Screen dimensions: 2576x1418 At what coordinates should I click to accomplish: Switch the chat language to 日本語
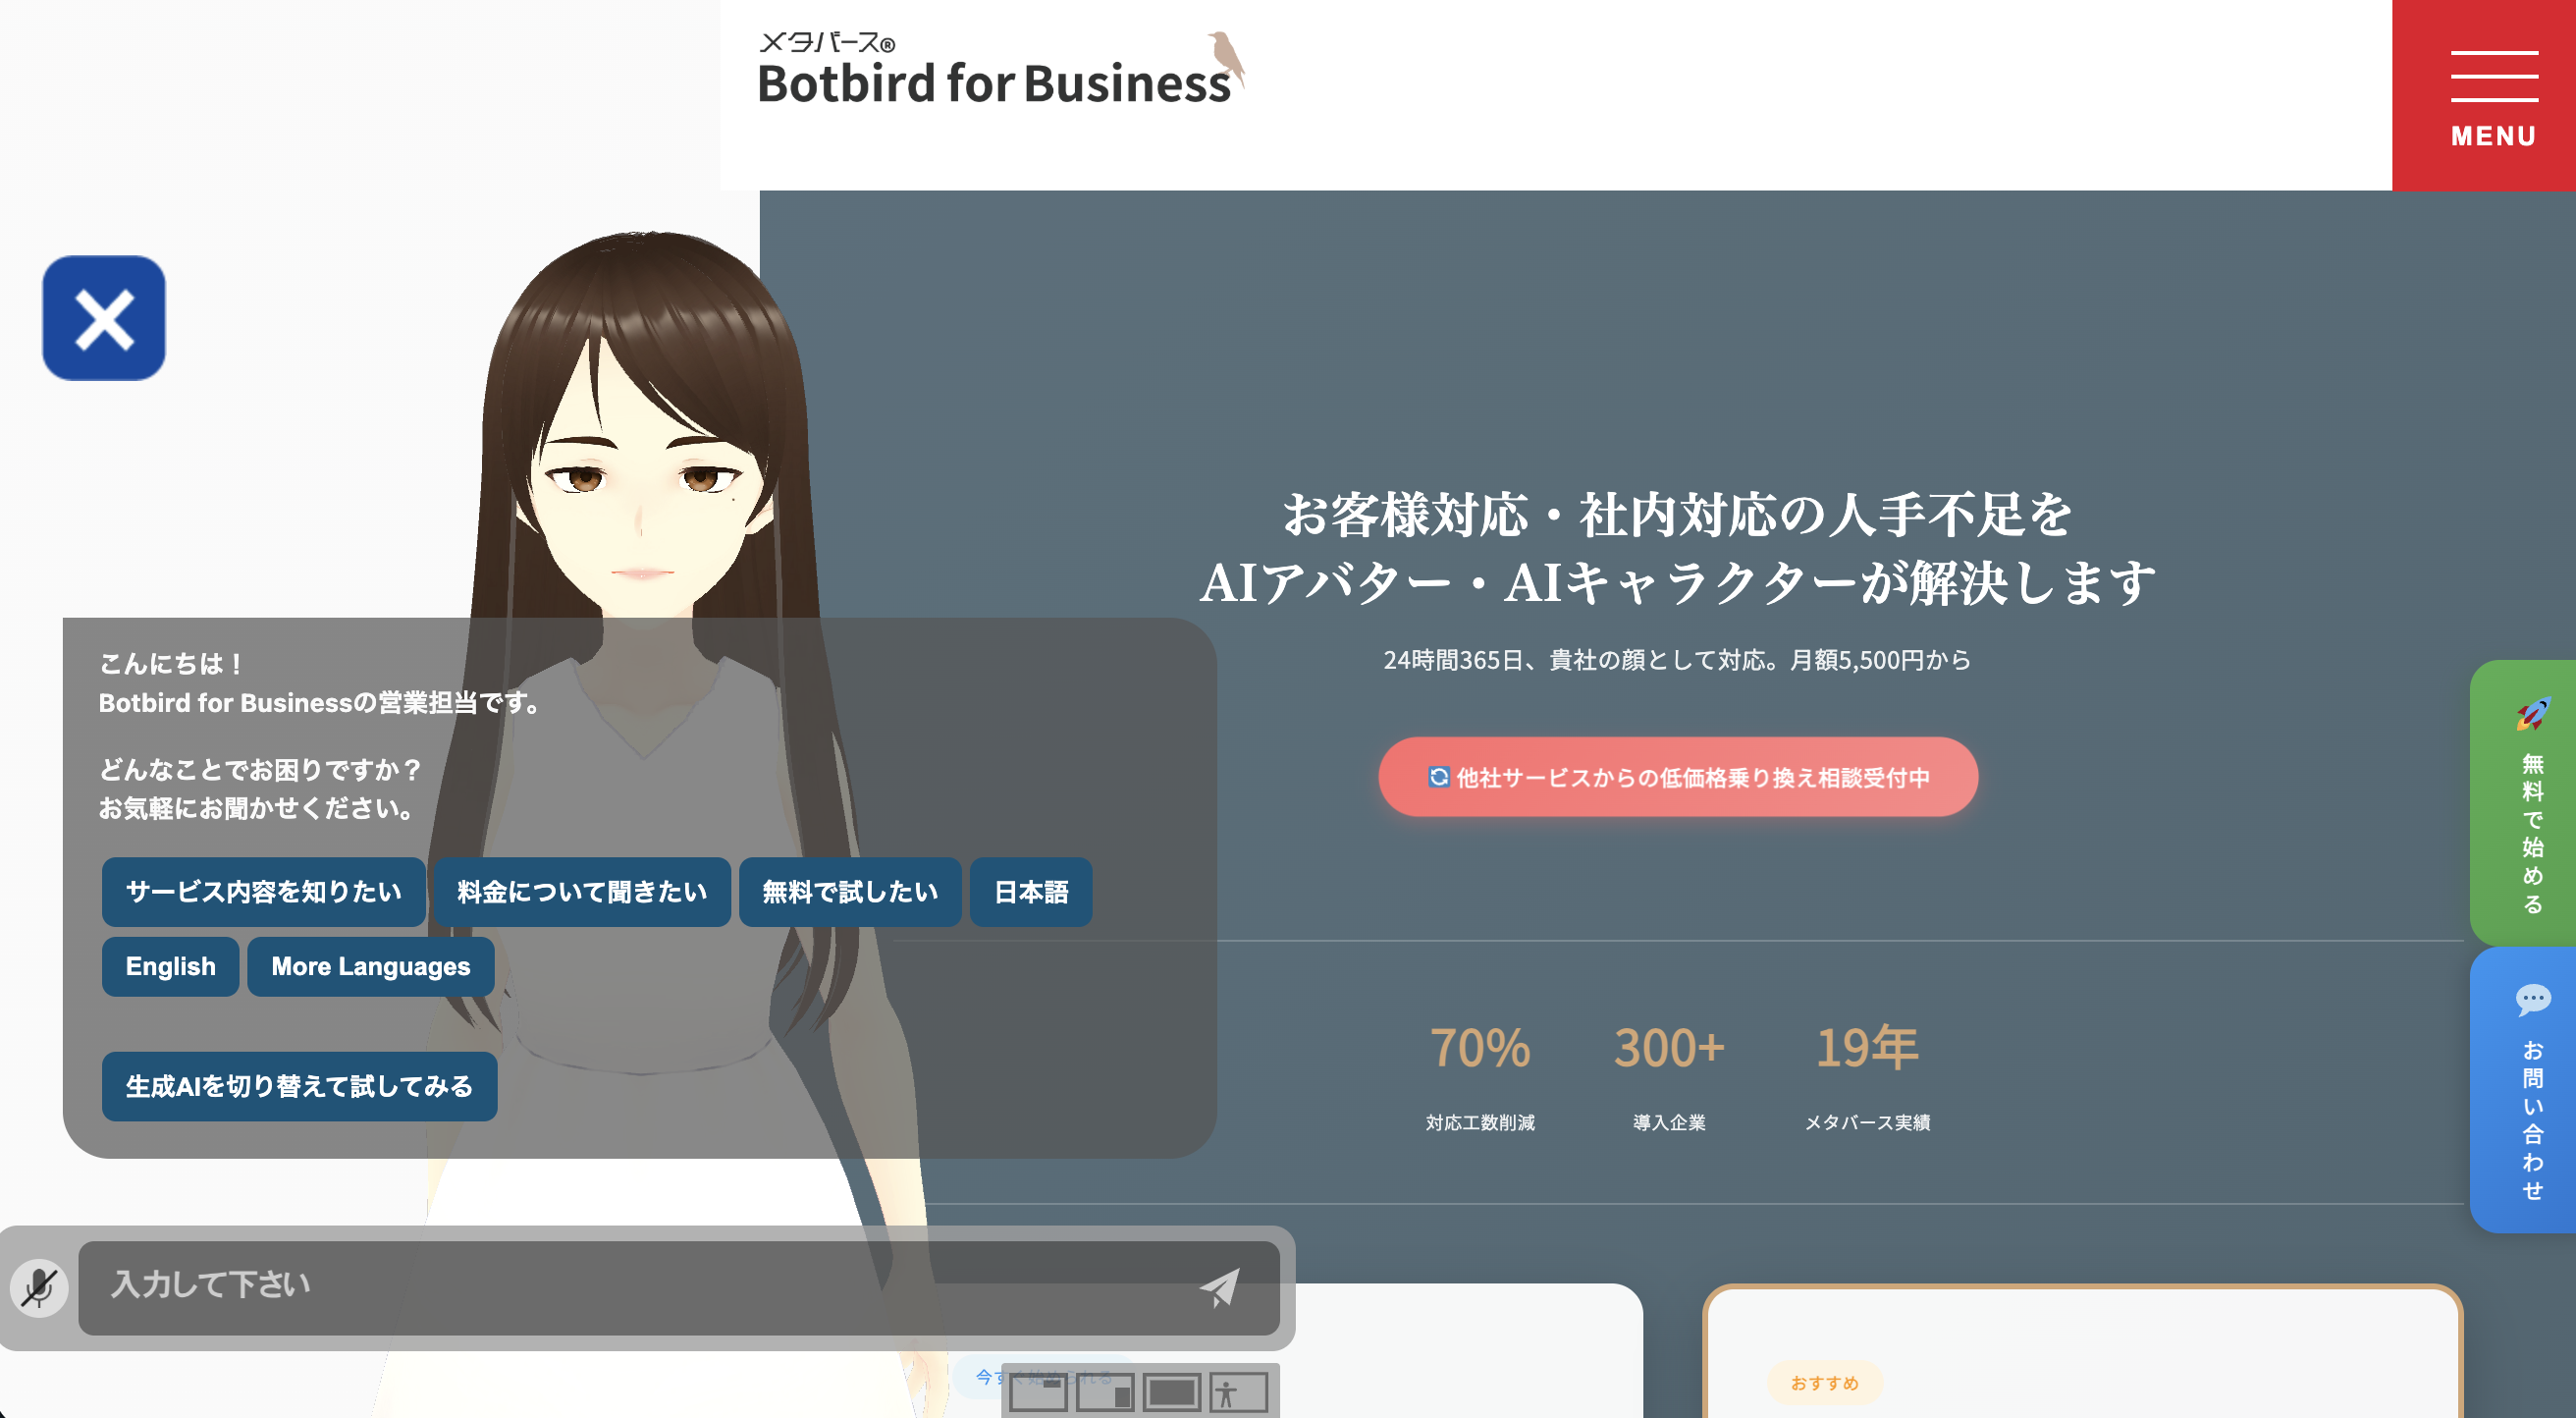pos(1030,891)
